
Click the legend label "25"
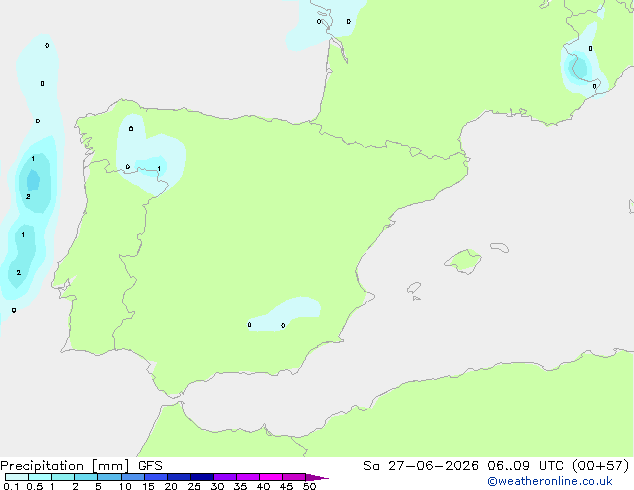coord(194,486)
